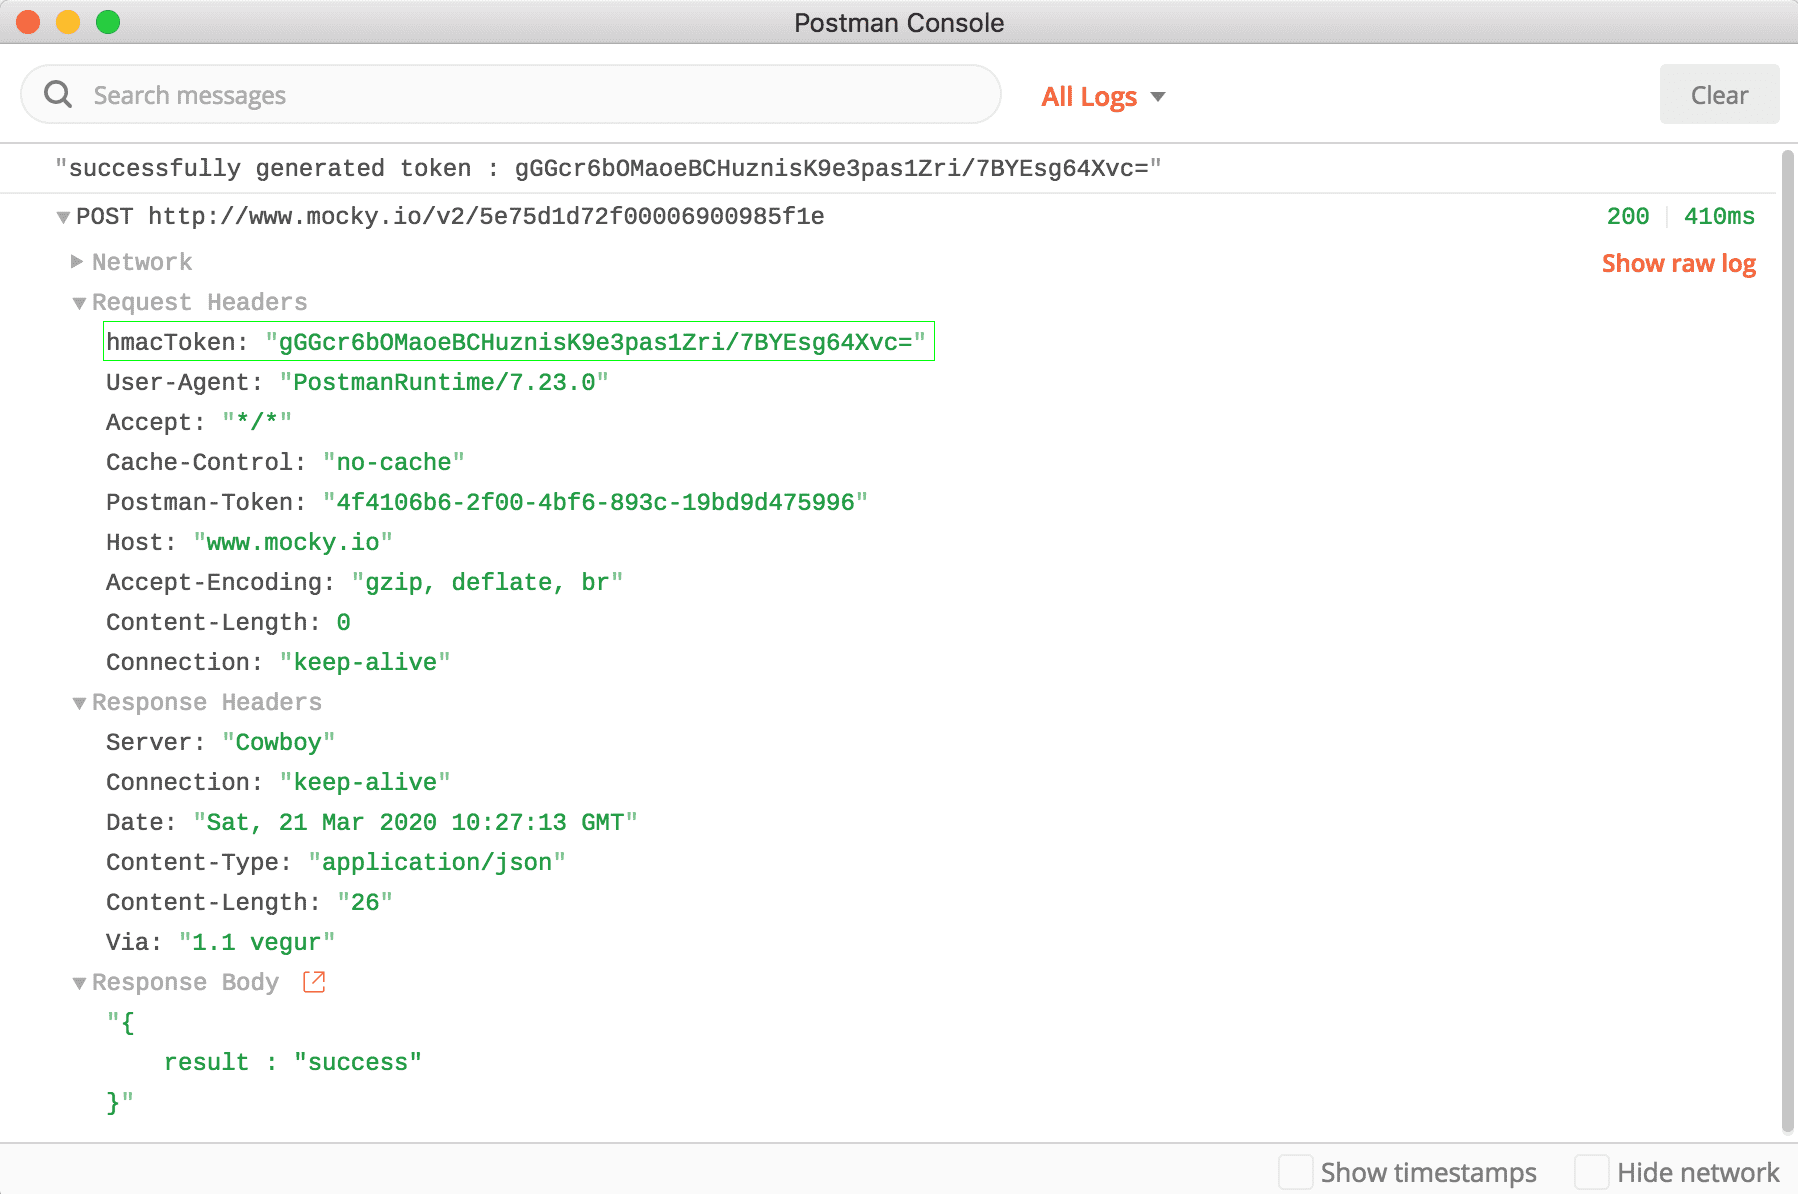Expand the Network section

[78, 261]
